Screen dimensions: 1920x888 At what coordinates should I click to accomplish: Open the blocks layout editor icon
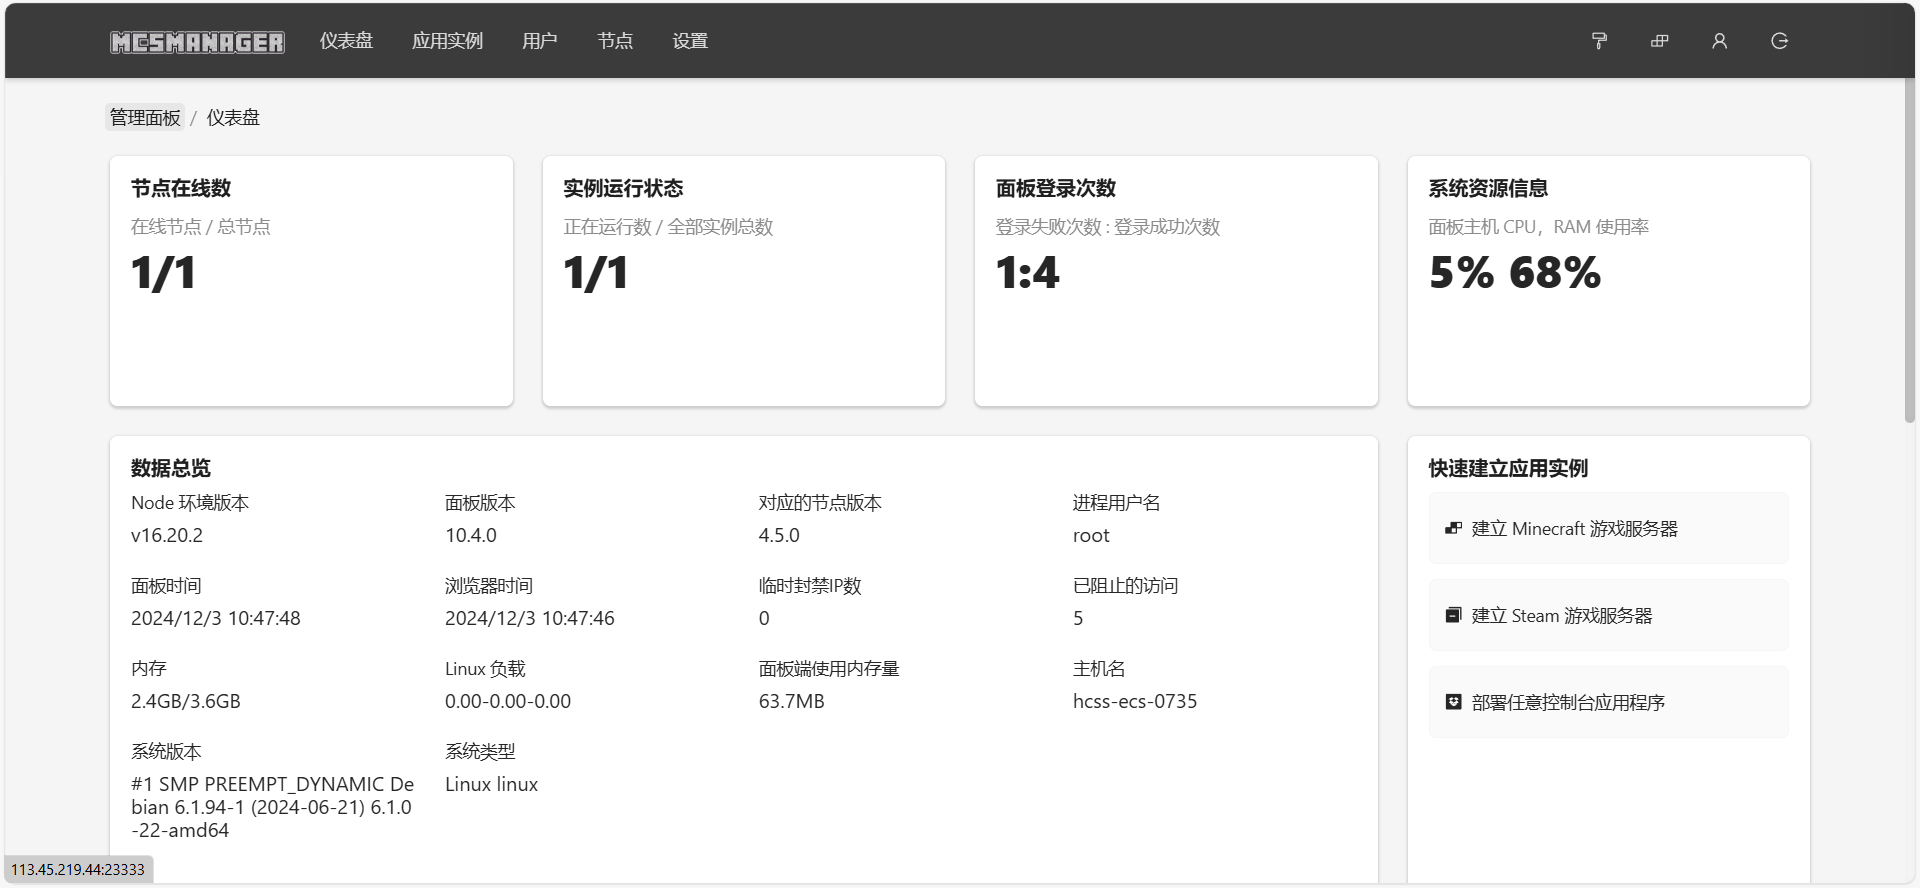pos(1659,41)
